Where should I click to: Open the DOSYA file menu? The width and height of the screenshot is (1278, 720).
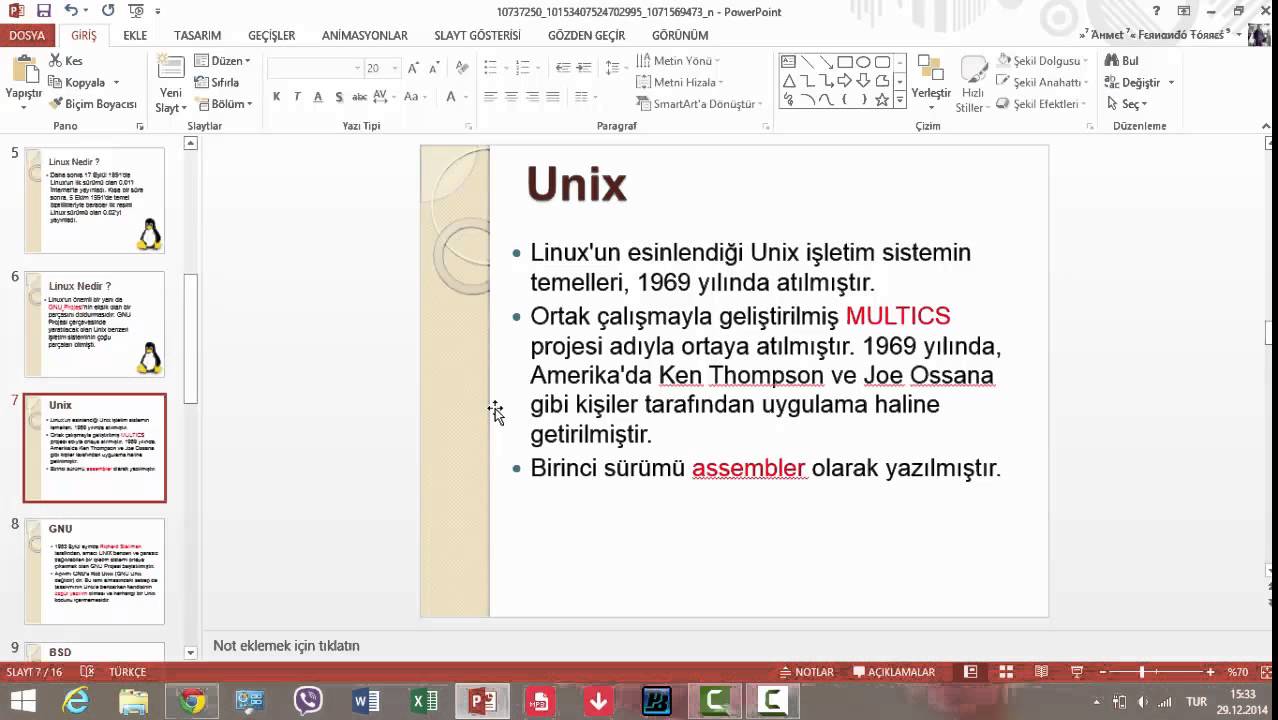[27, 35]
